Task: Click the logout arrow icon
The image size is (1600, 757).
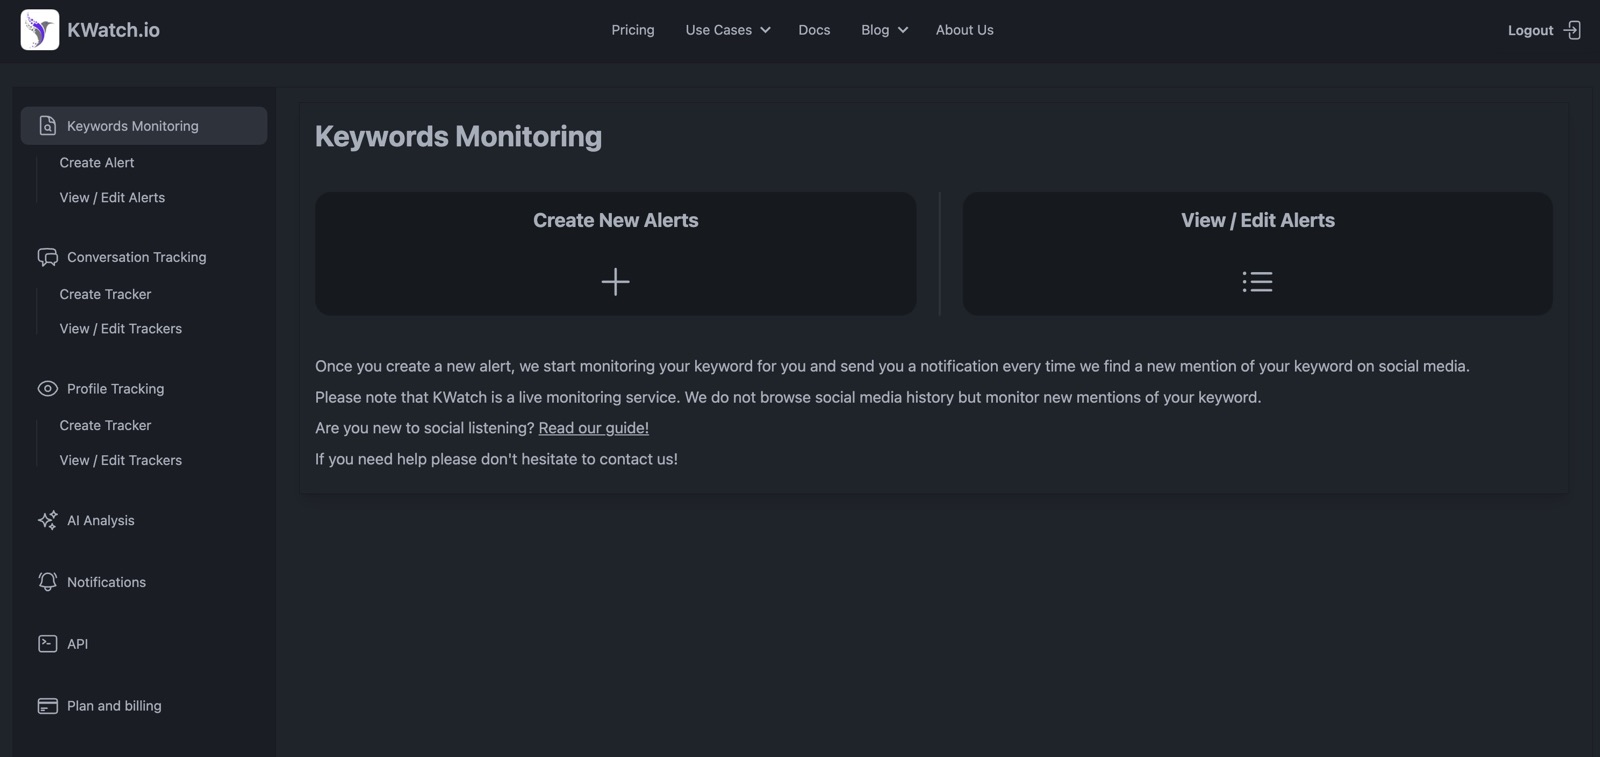Action: (1572, 30)
